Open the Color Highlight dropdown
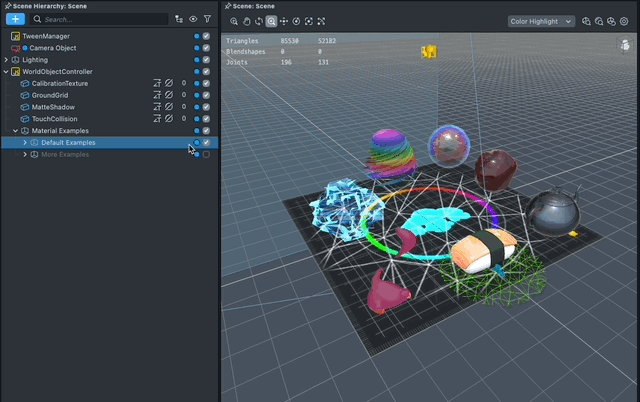The width and height of the screenshot is (640, 402). pos(540,21)
